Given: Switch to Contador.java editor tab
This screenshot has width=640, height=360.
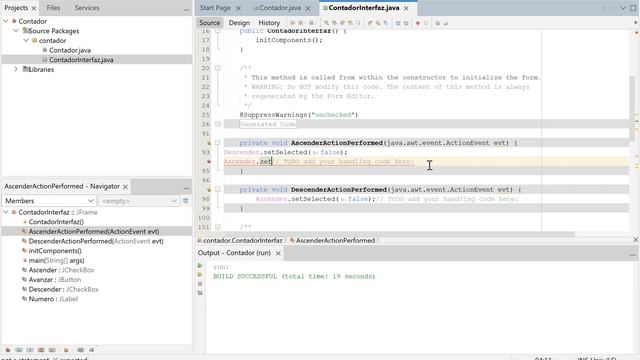Looking at the screenshot, I should [280, 8].
